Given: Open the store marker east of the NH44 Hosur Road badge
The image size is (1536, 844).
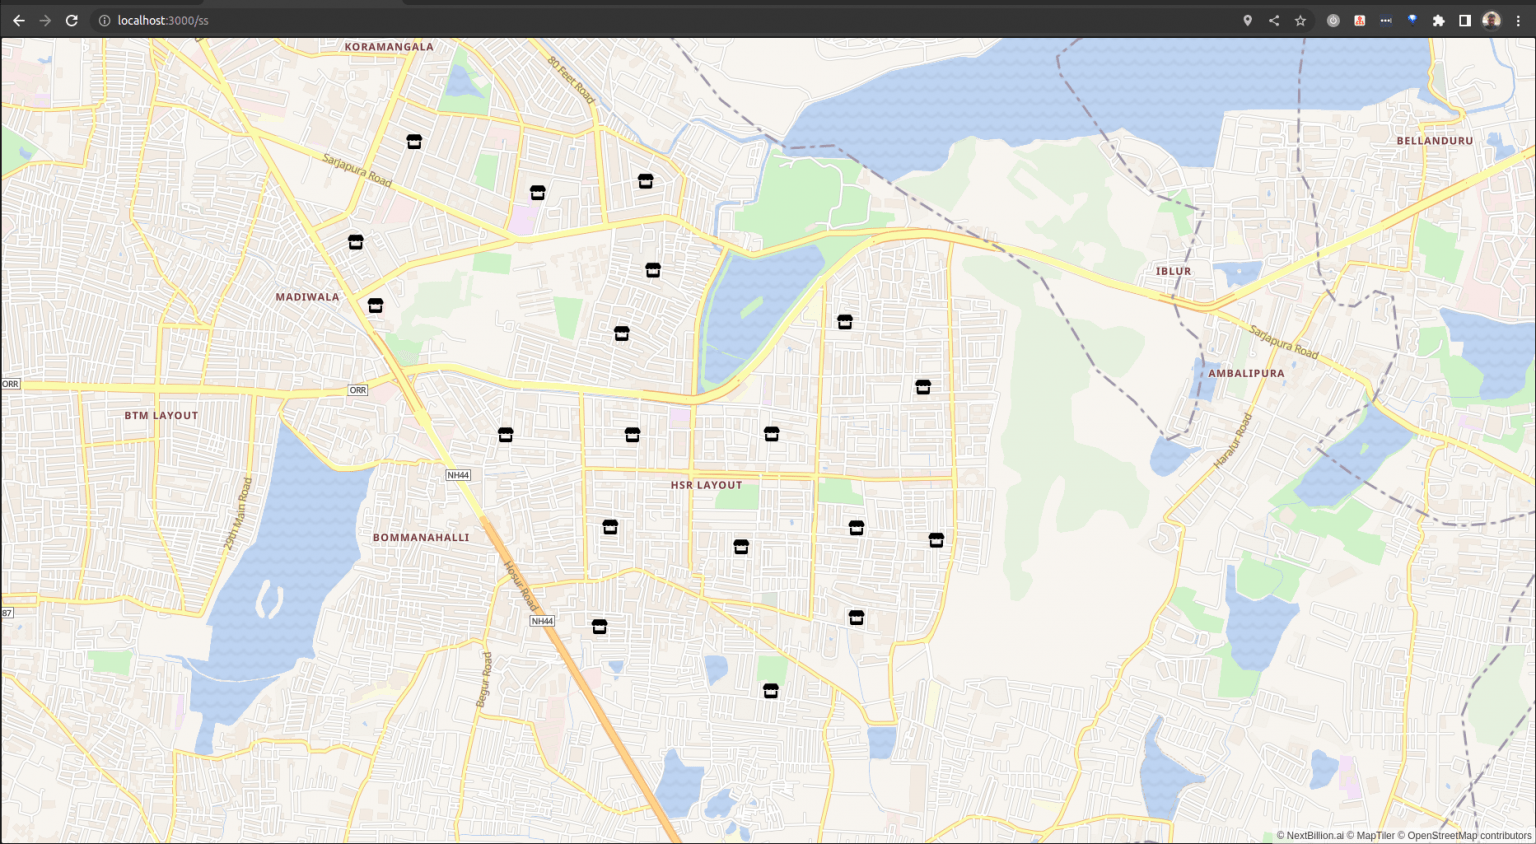Looking at the screenshot, I should pos(599,626).
